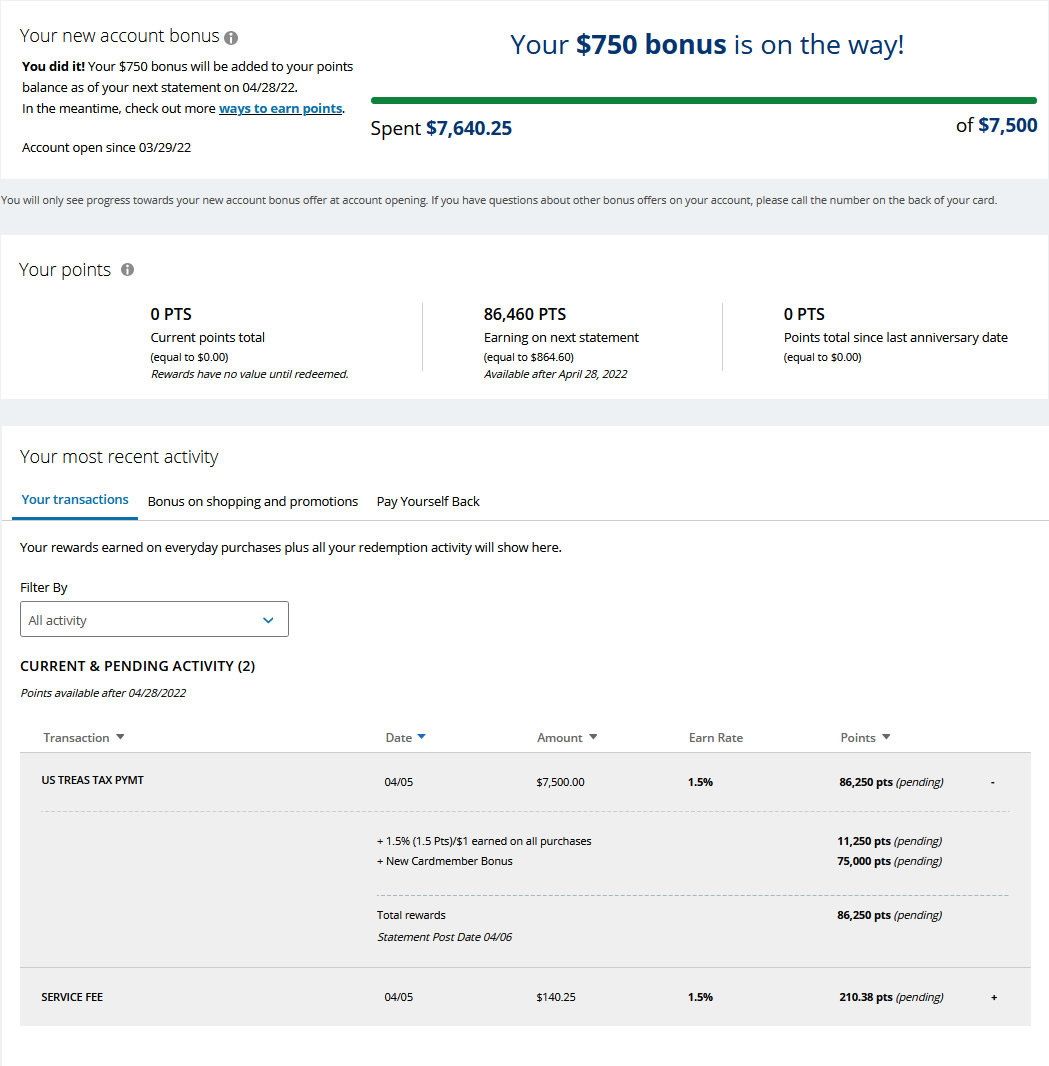Open the ways to earn points link
Image resolution: width=1049 pixels, height=1066 pixels.
[280, 109]
